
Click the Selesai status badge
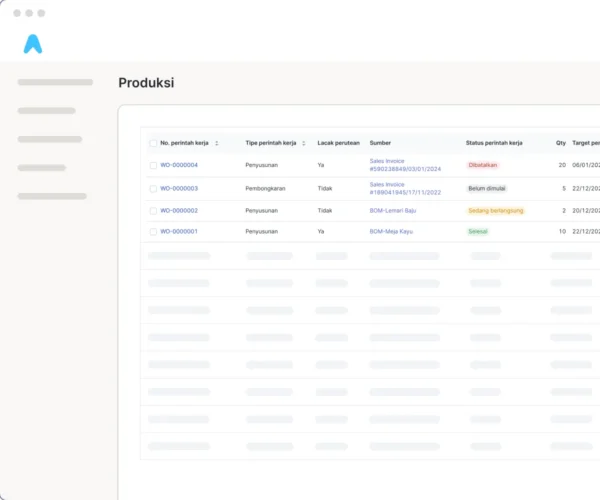tap(478, 231)
